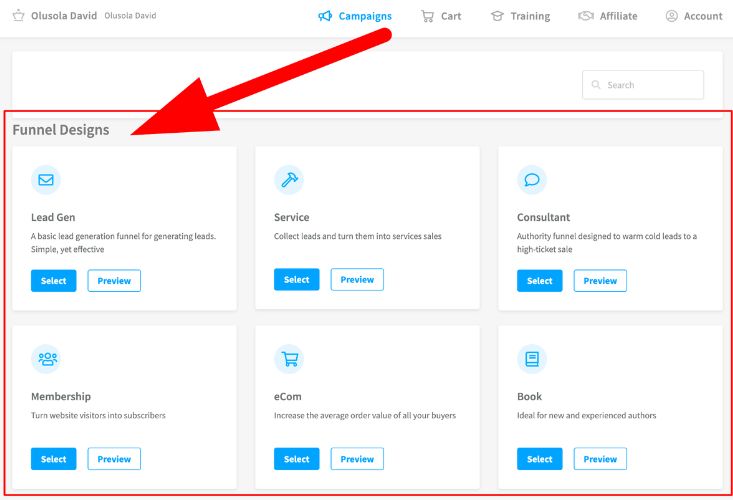The height and width of the screenshot is (500, 733).
Task: Preview the Membership funnel
Action: [x=114, y=459]
